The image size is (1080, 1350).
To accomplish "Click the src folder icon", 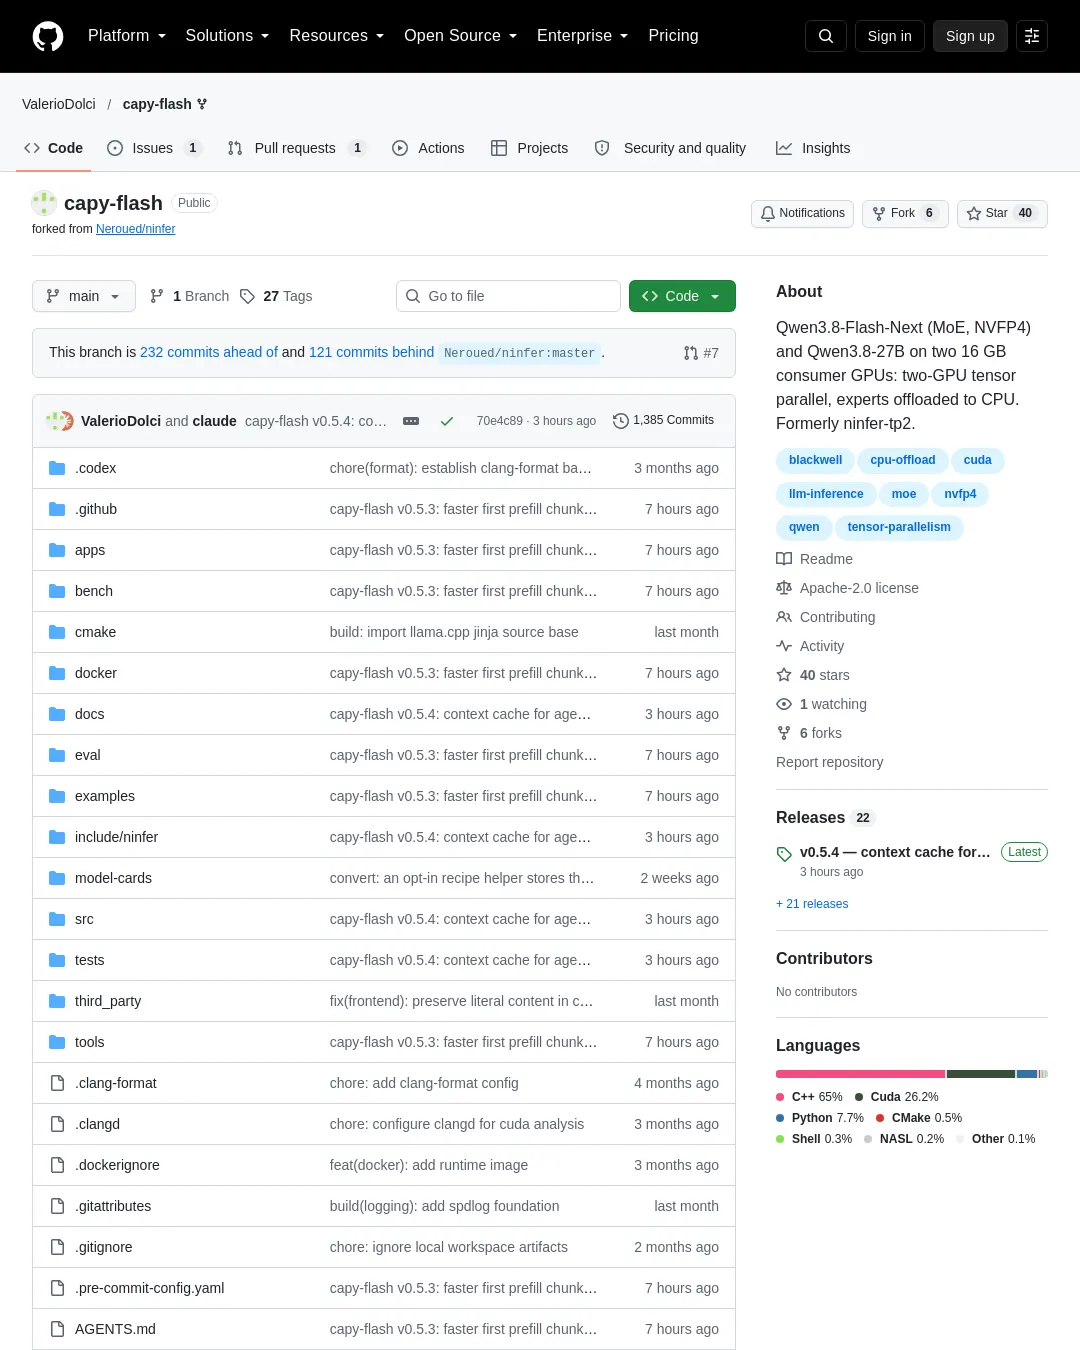I will (x=57, y=919).
